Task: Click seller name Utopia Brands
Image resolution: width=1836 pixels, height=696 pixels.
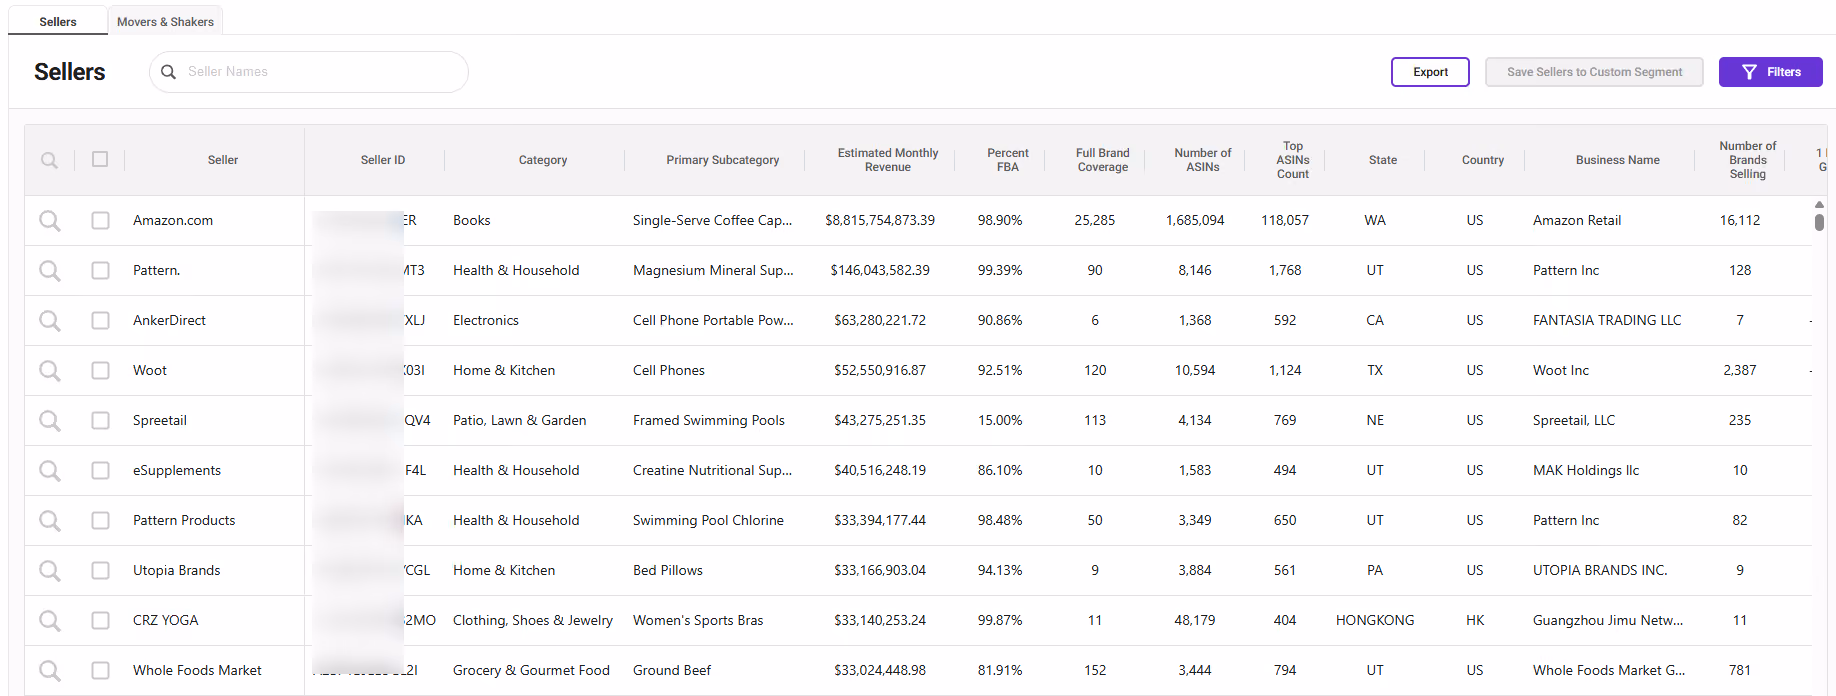Action: coord(177,570)
